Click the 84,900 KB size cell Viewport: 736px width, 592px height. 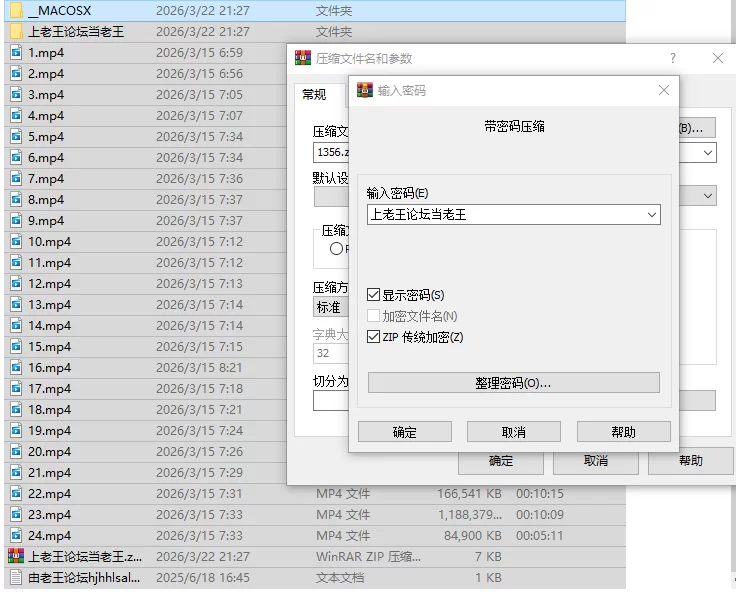473,536
